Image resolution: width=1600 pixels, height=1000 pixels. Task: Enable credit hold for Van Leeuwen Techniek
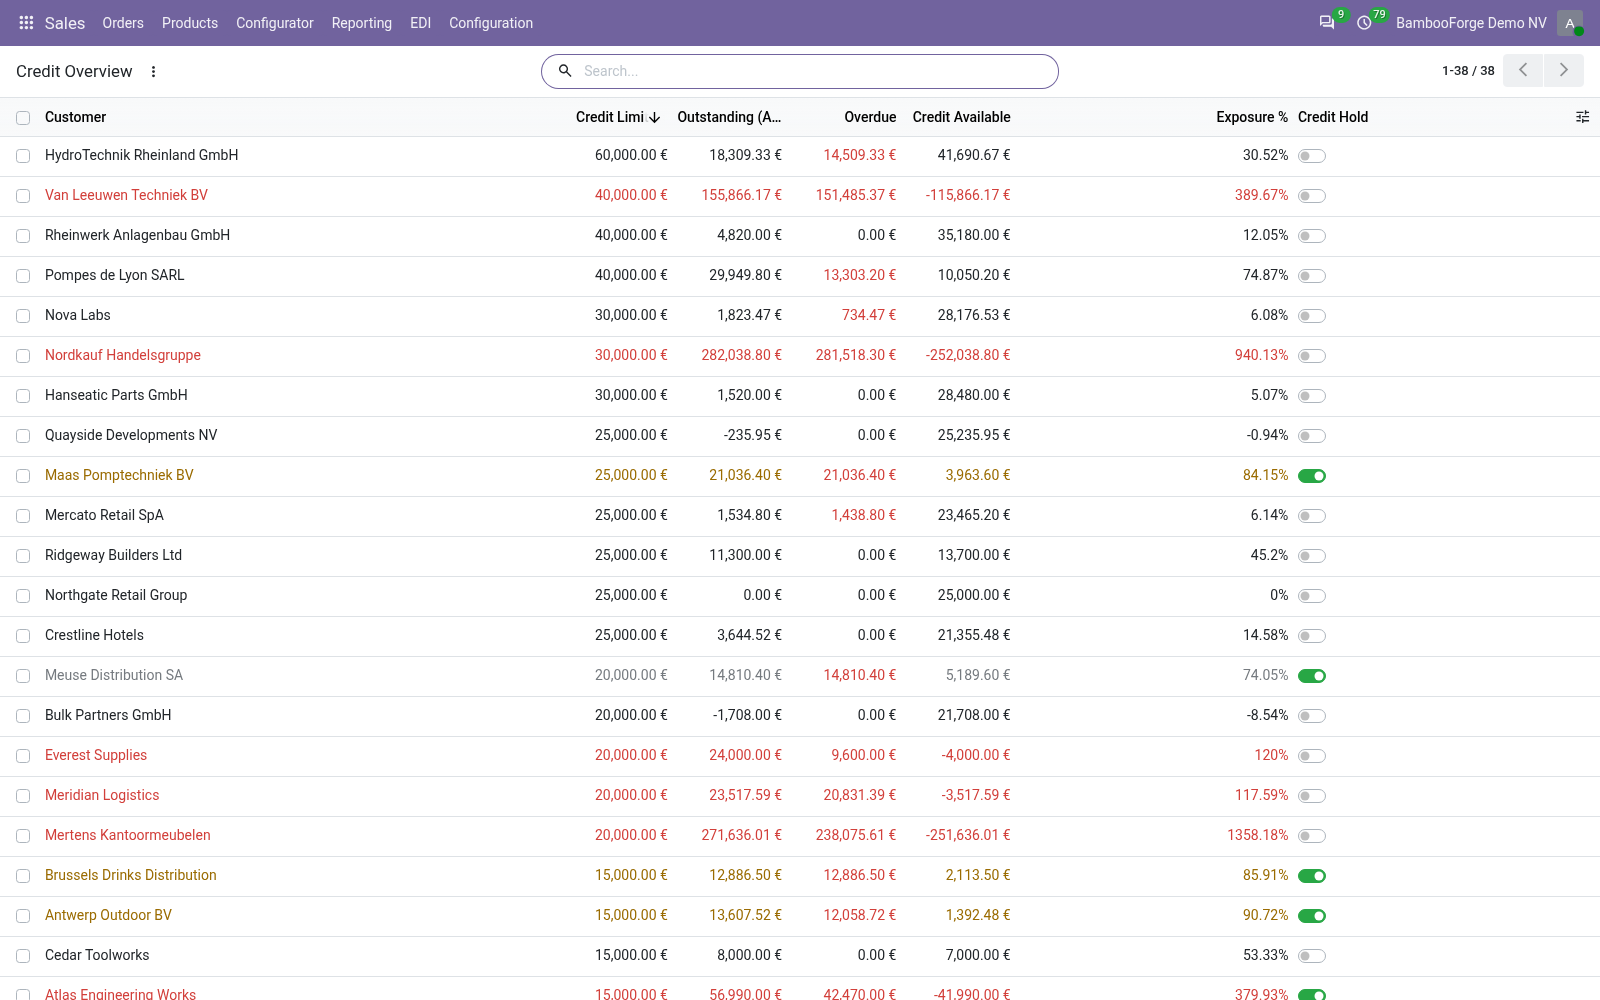(1312, 196)
